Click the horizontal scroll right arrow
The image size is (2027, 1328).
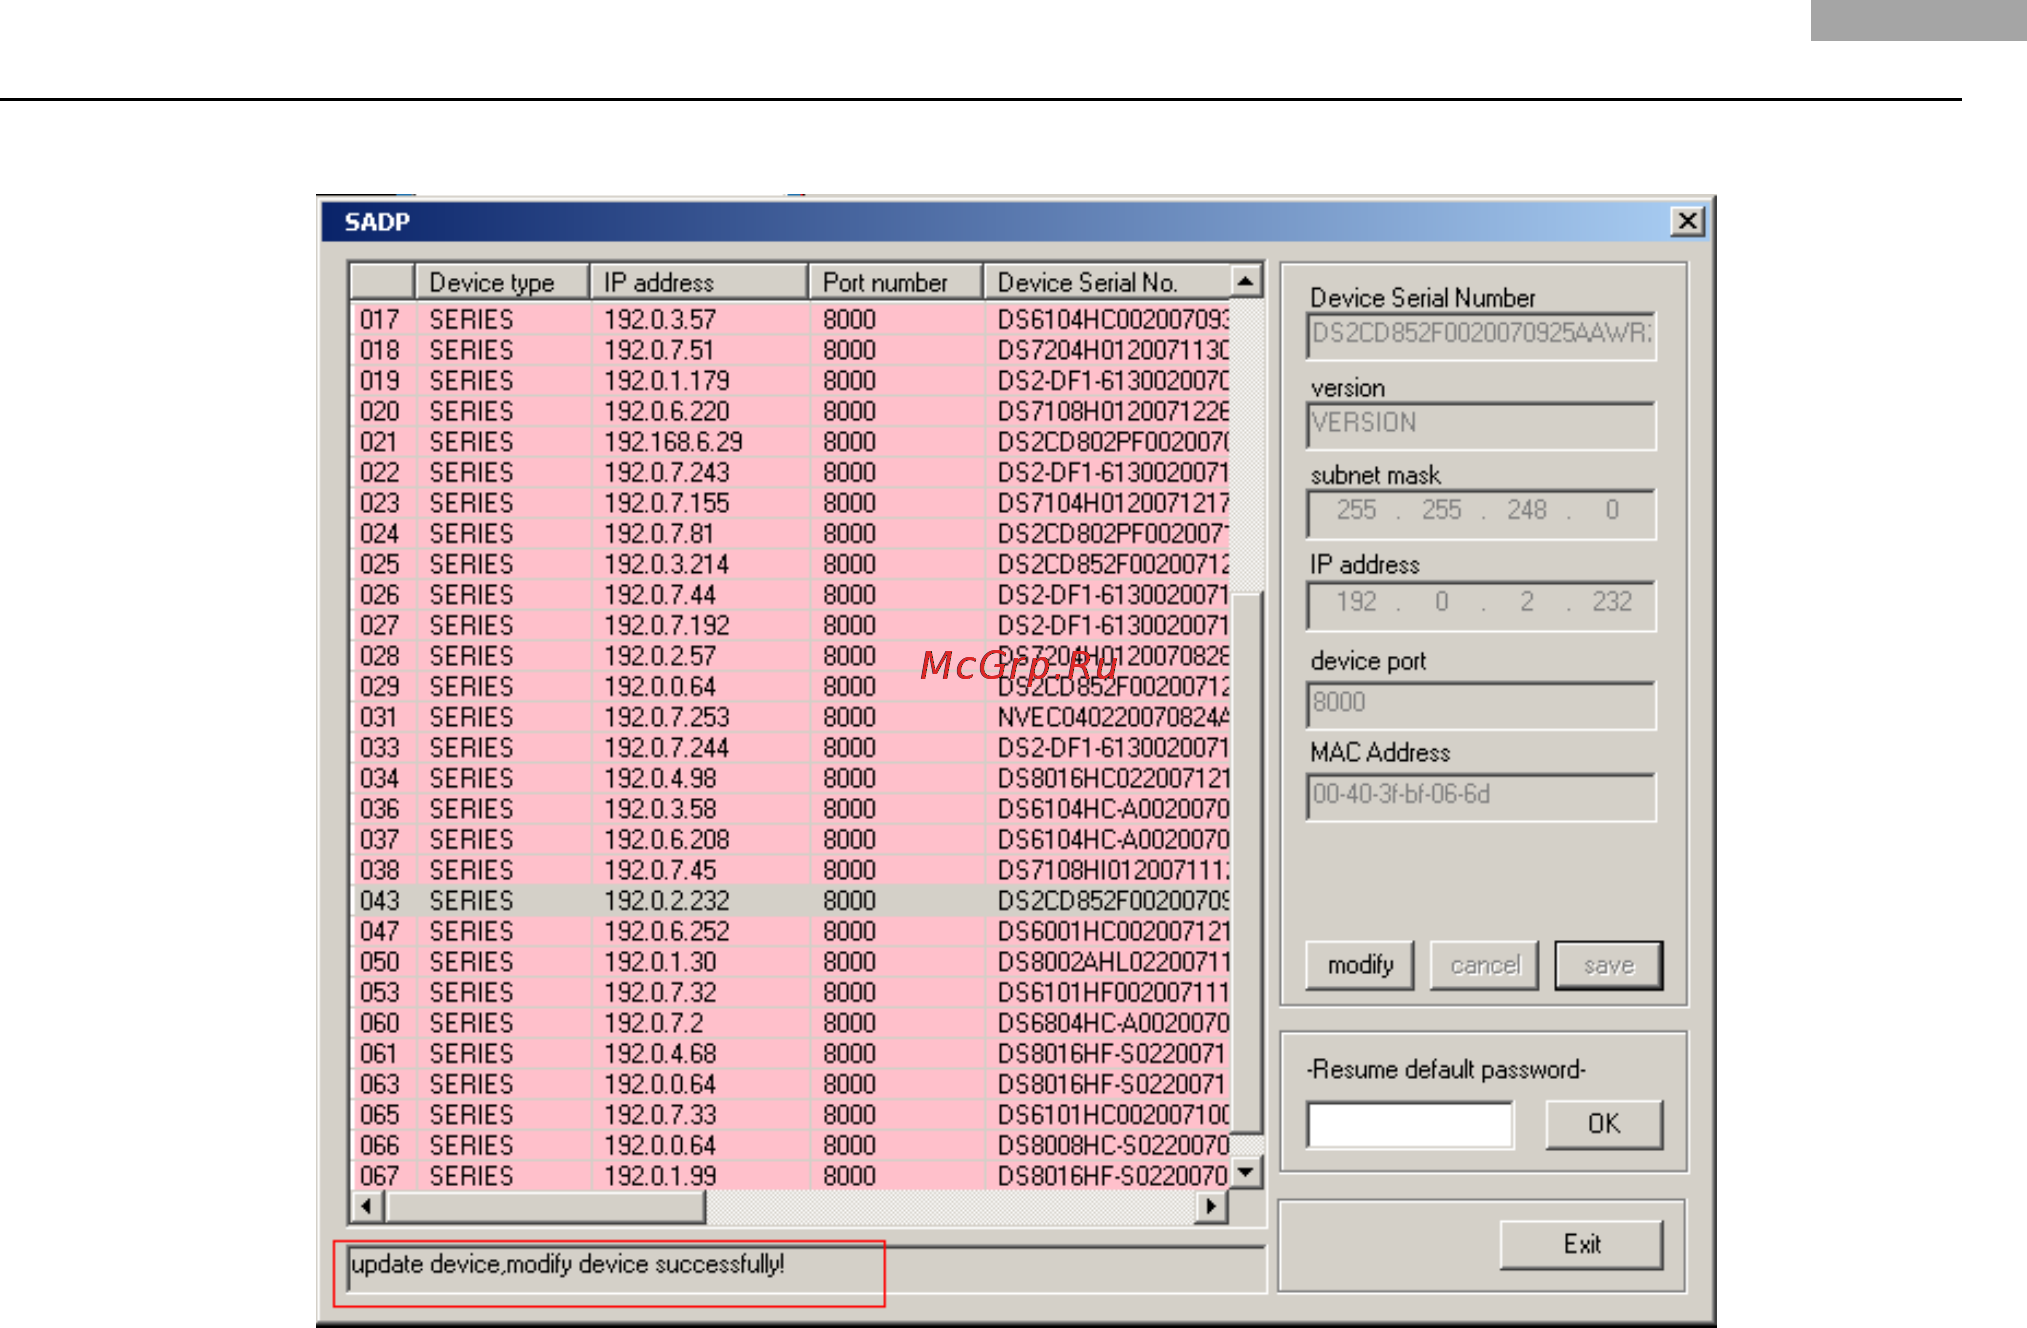pos(1211,1206)
